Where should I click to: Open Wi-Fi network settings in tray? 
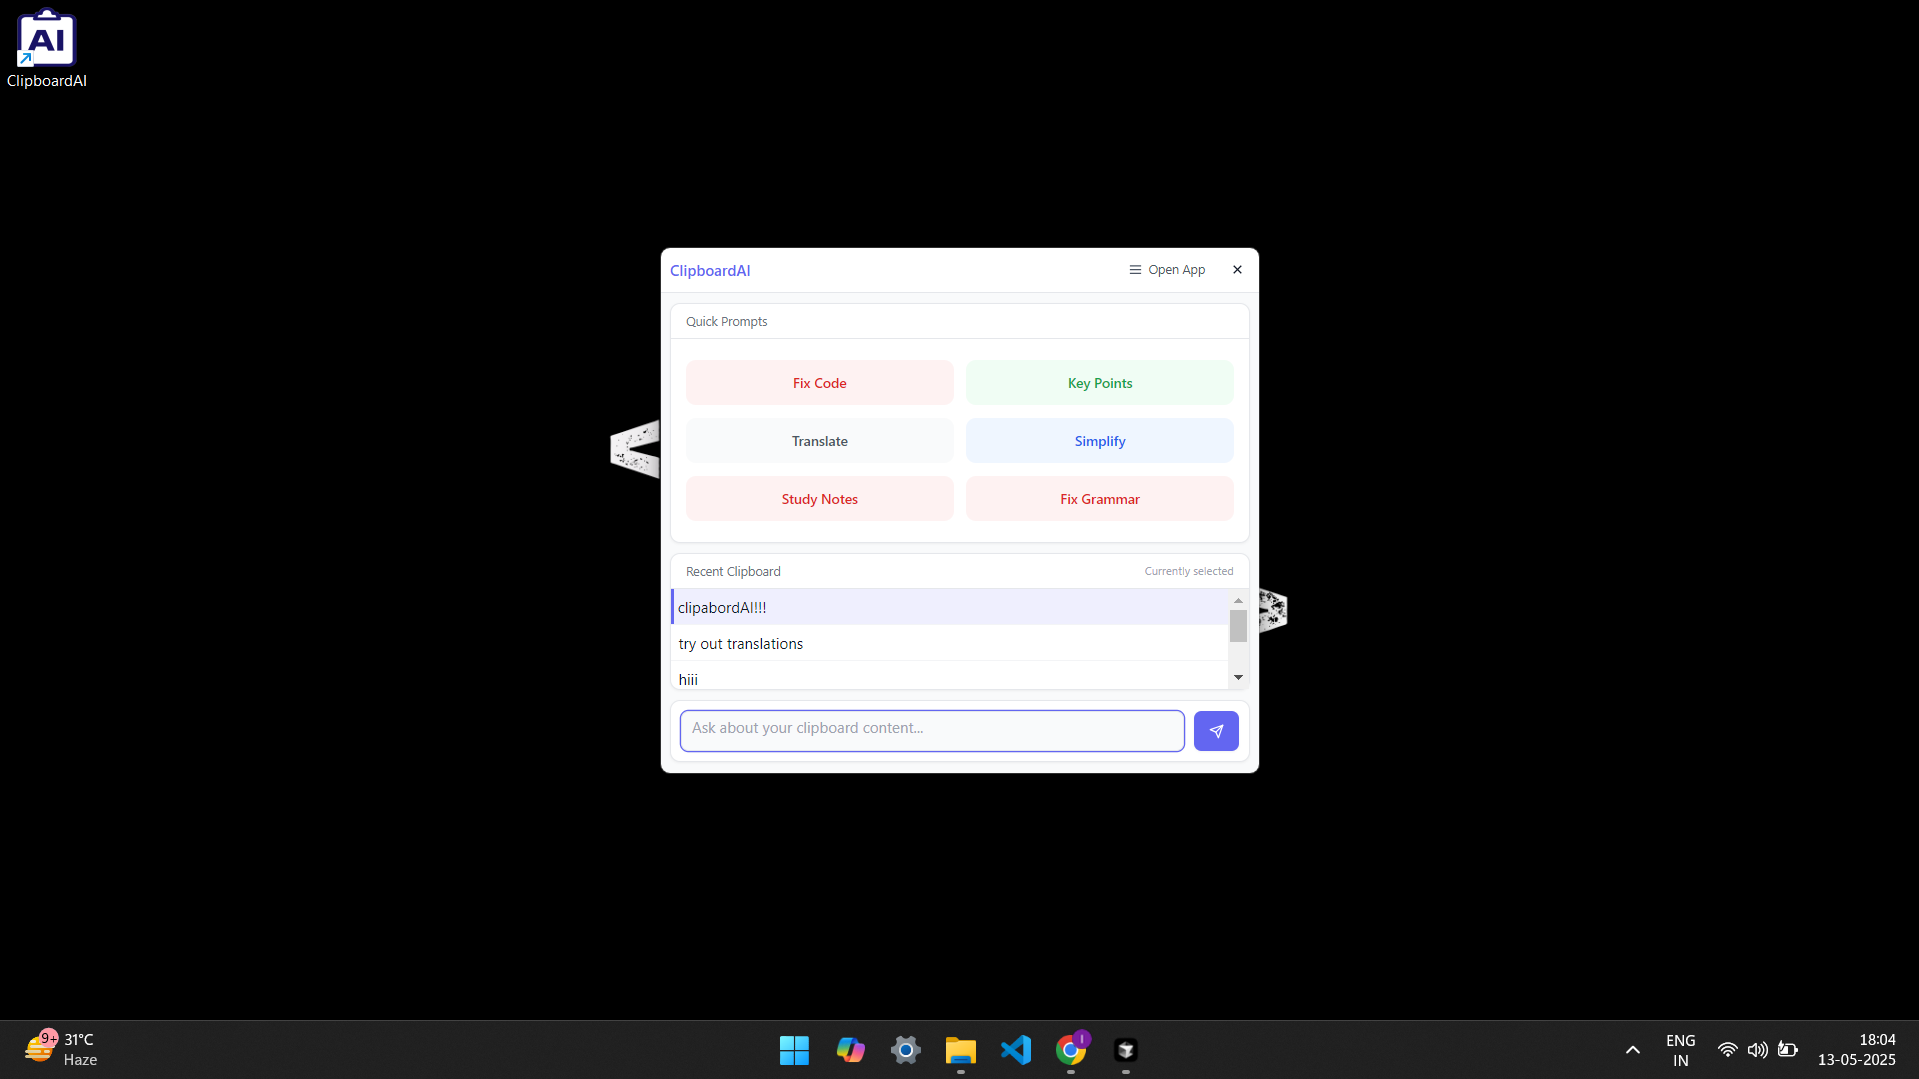(1727, 1050)
